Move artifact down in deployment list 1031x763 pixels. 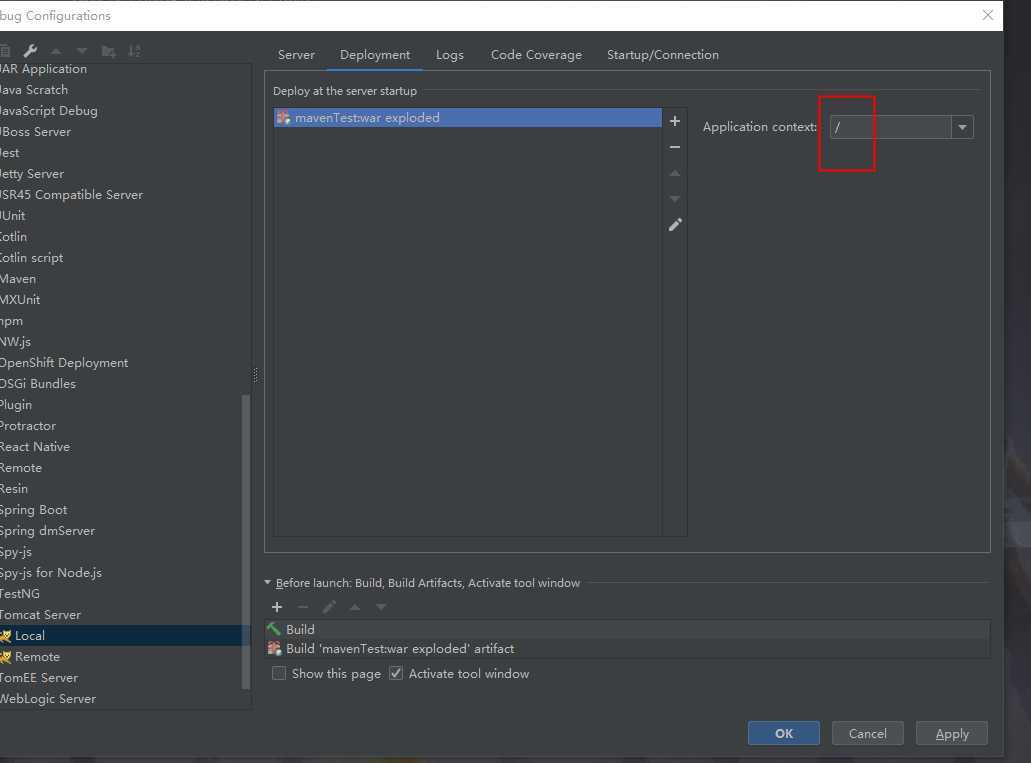[675, 199]
